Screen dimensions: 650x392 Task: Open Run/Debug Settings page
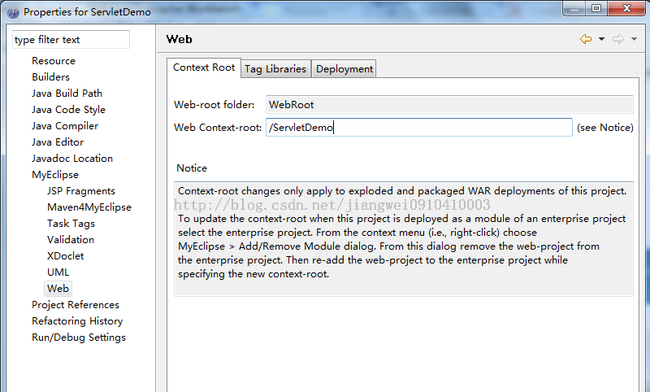click(79, 337)
